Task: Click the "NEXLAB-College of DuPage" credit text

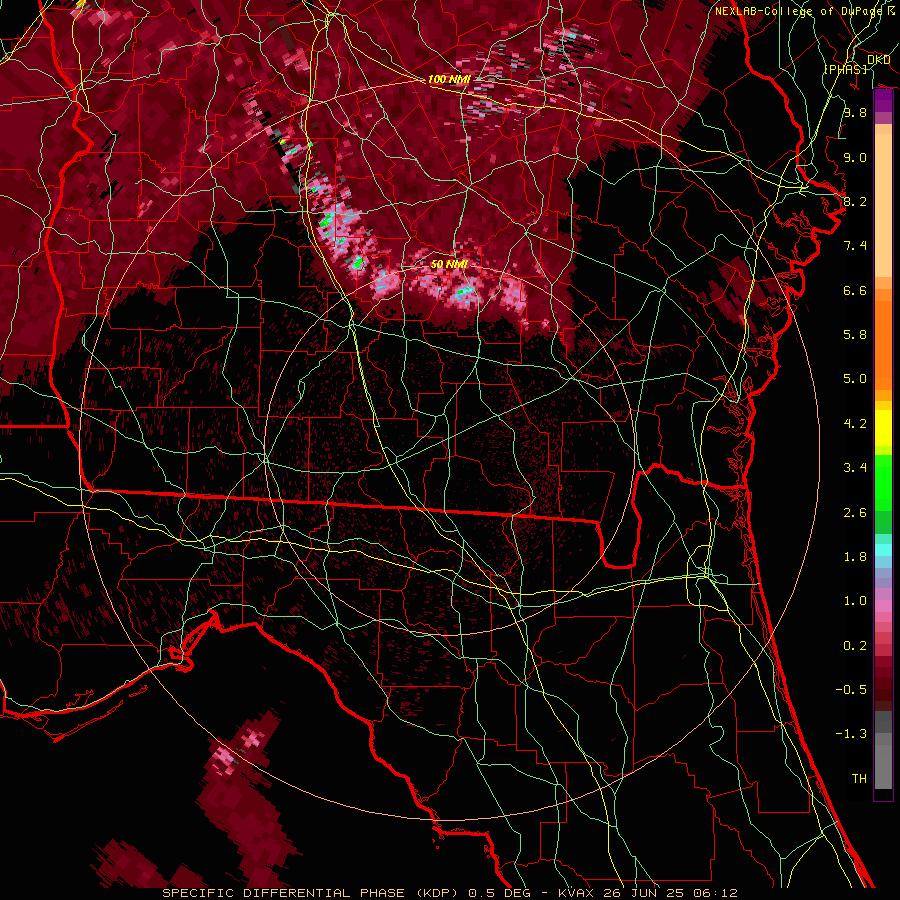Action: click(798, 11)
